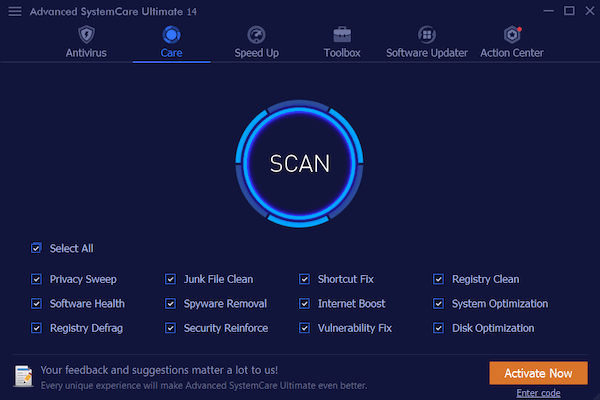Uncheck the Select All checkbox

coord(37,248)
